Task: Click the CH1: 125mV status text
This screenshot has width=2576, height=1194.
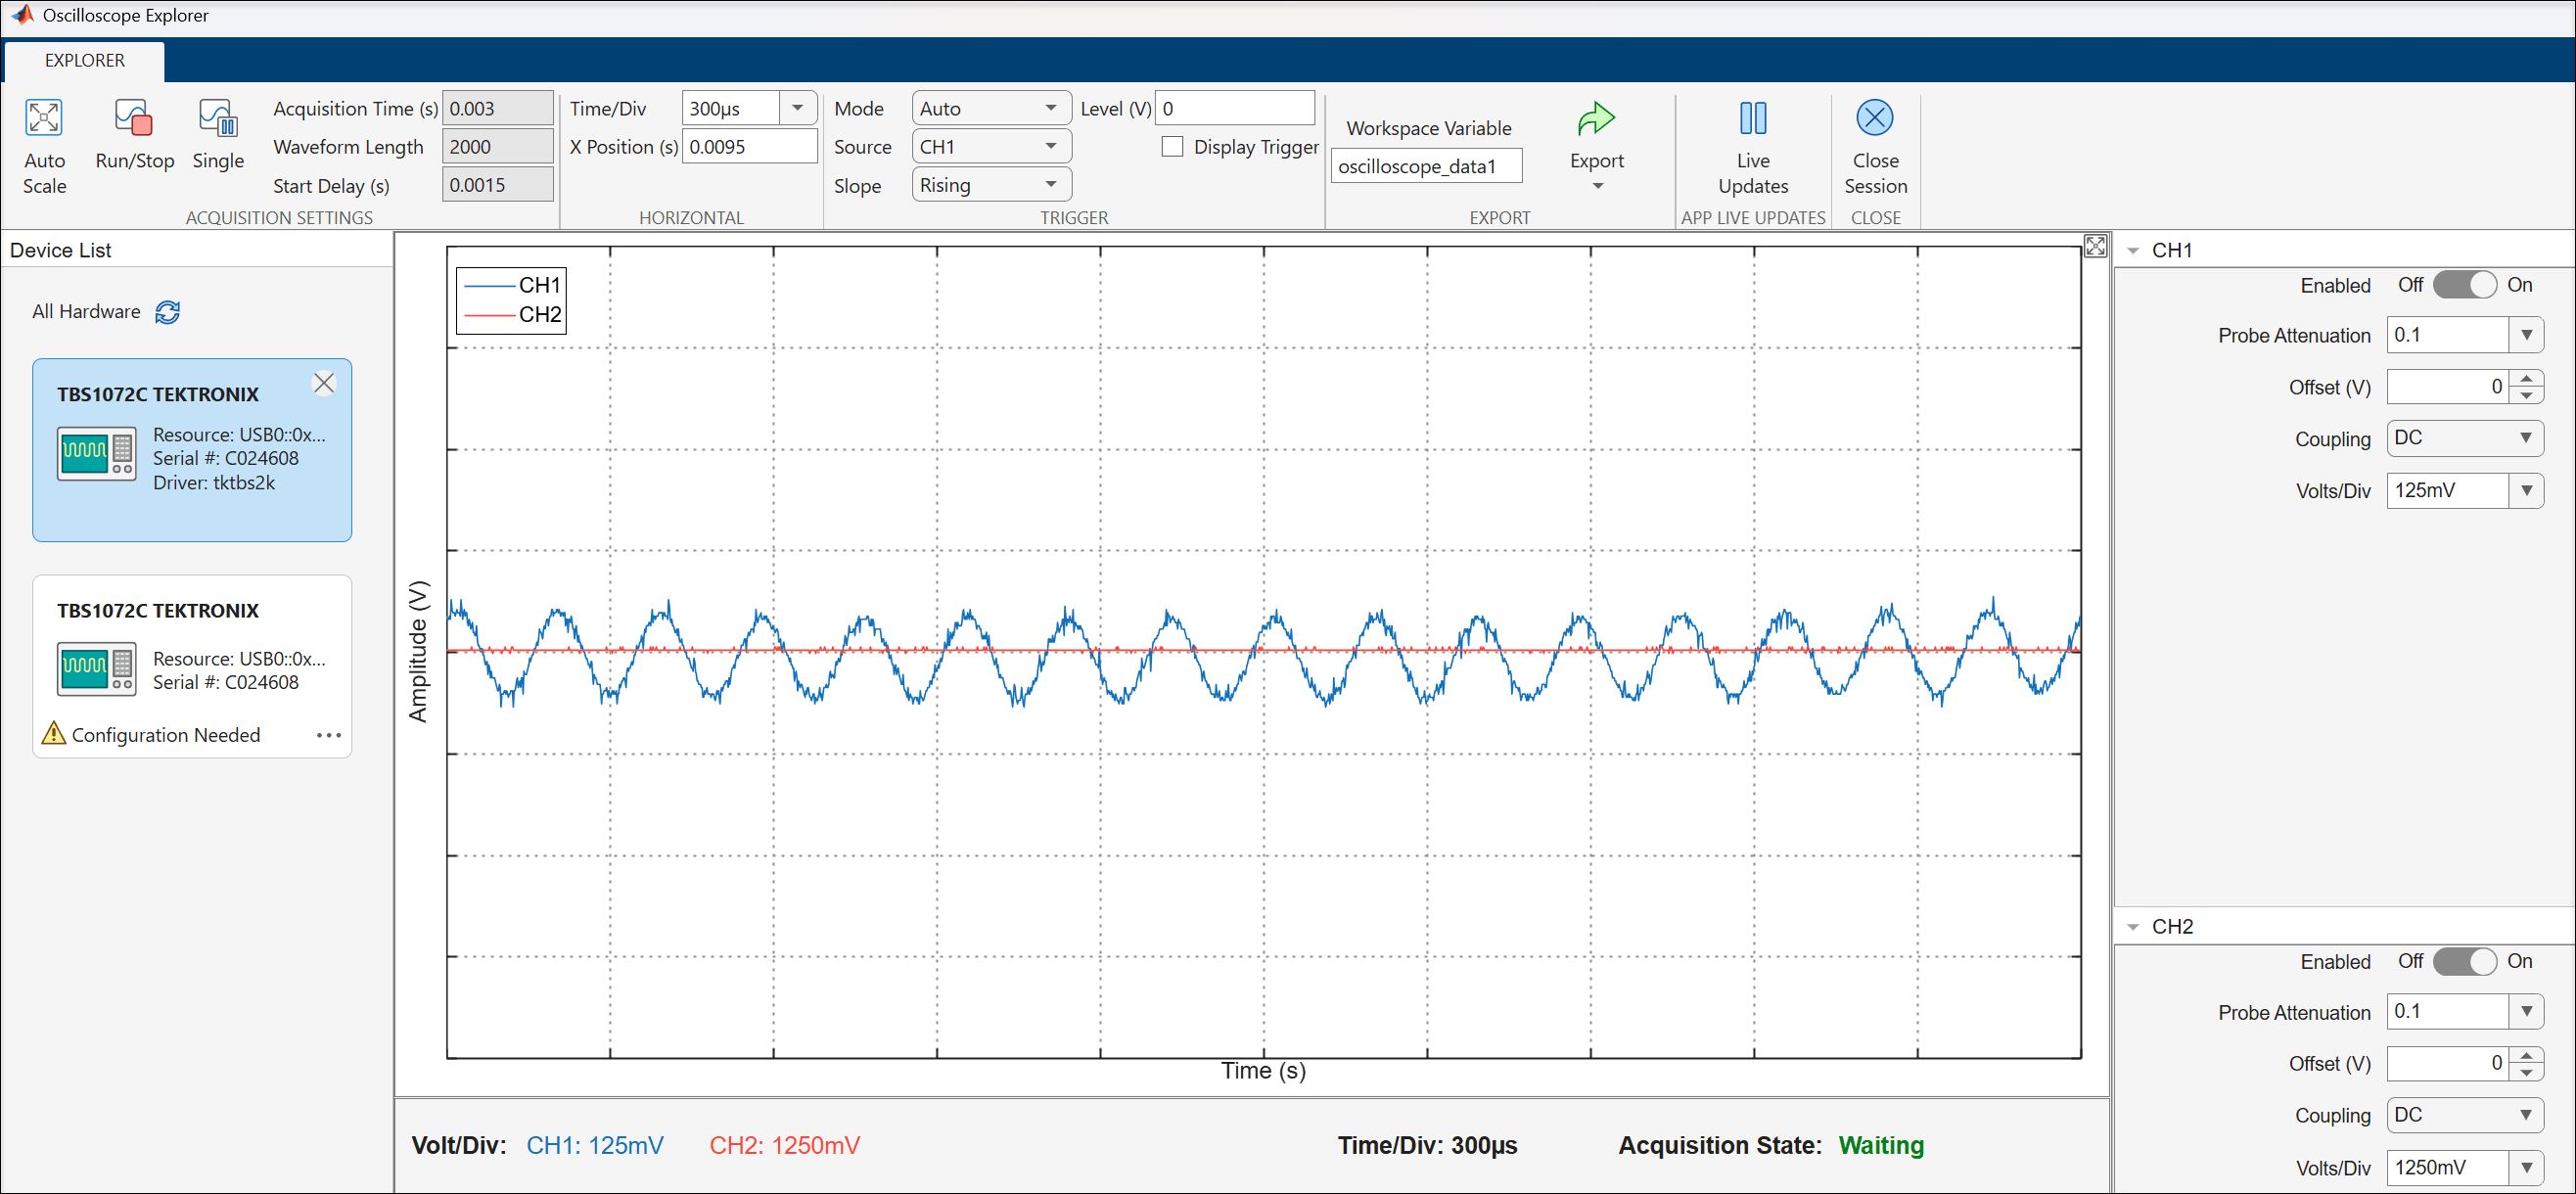Action: coord(595,1145)
